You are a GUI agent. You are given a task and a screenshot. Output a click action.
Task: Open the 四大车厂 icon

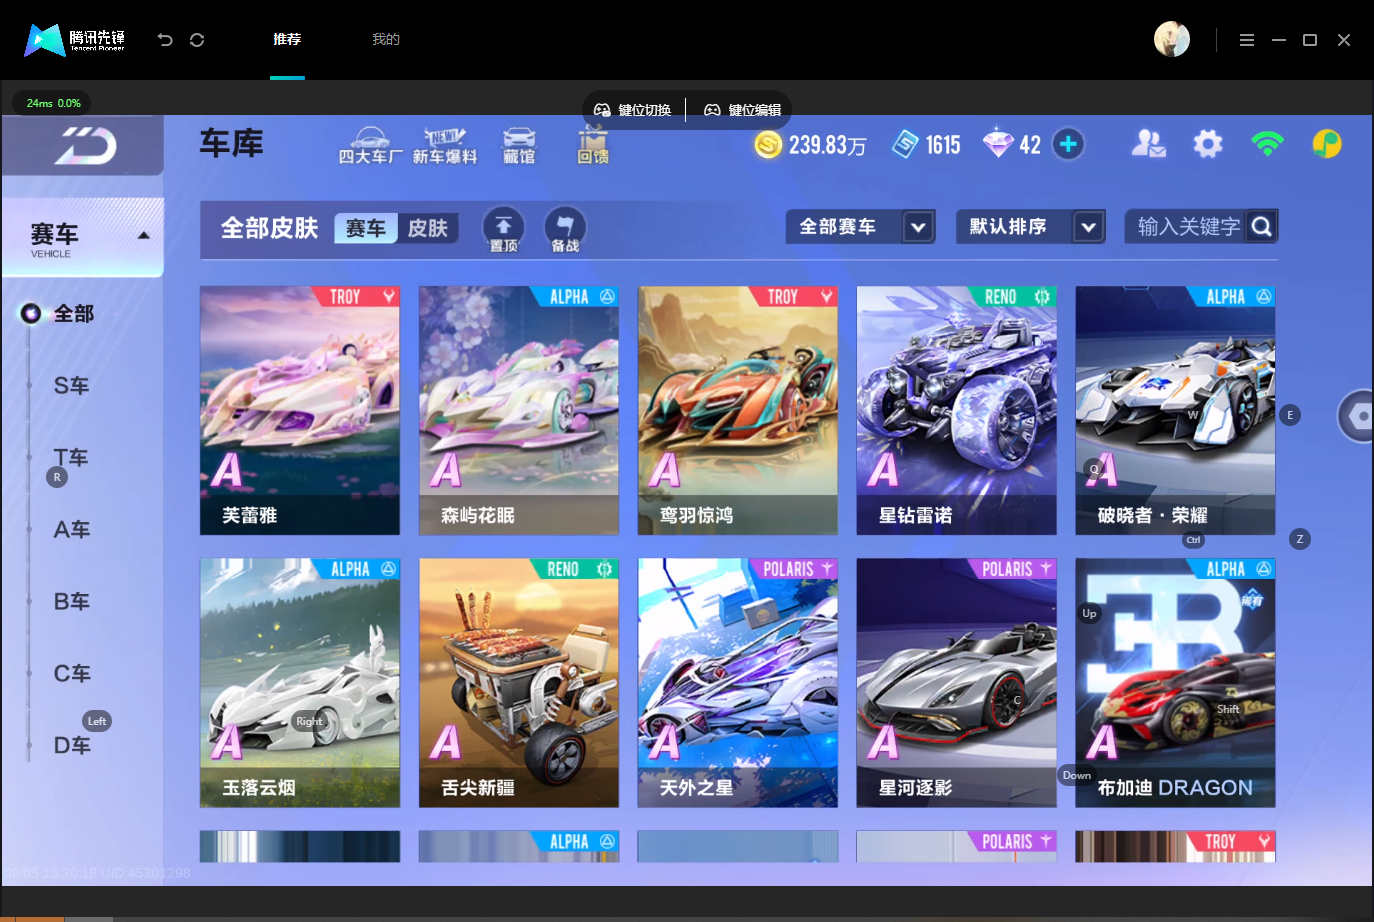point(370,146)
